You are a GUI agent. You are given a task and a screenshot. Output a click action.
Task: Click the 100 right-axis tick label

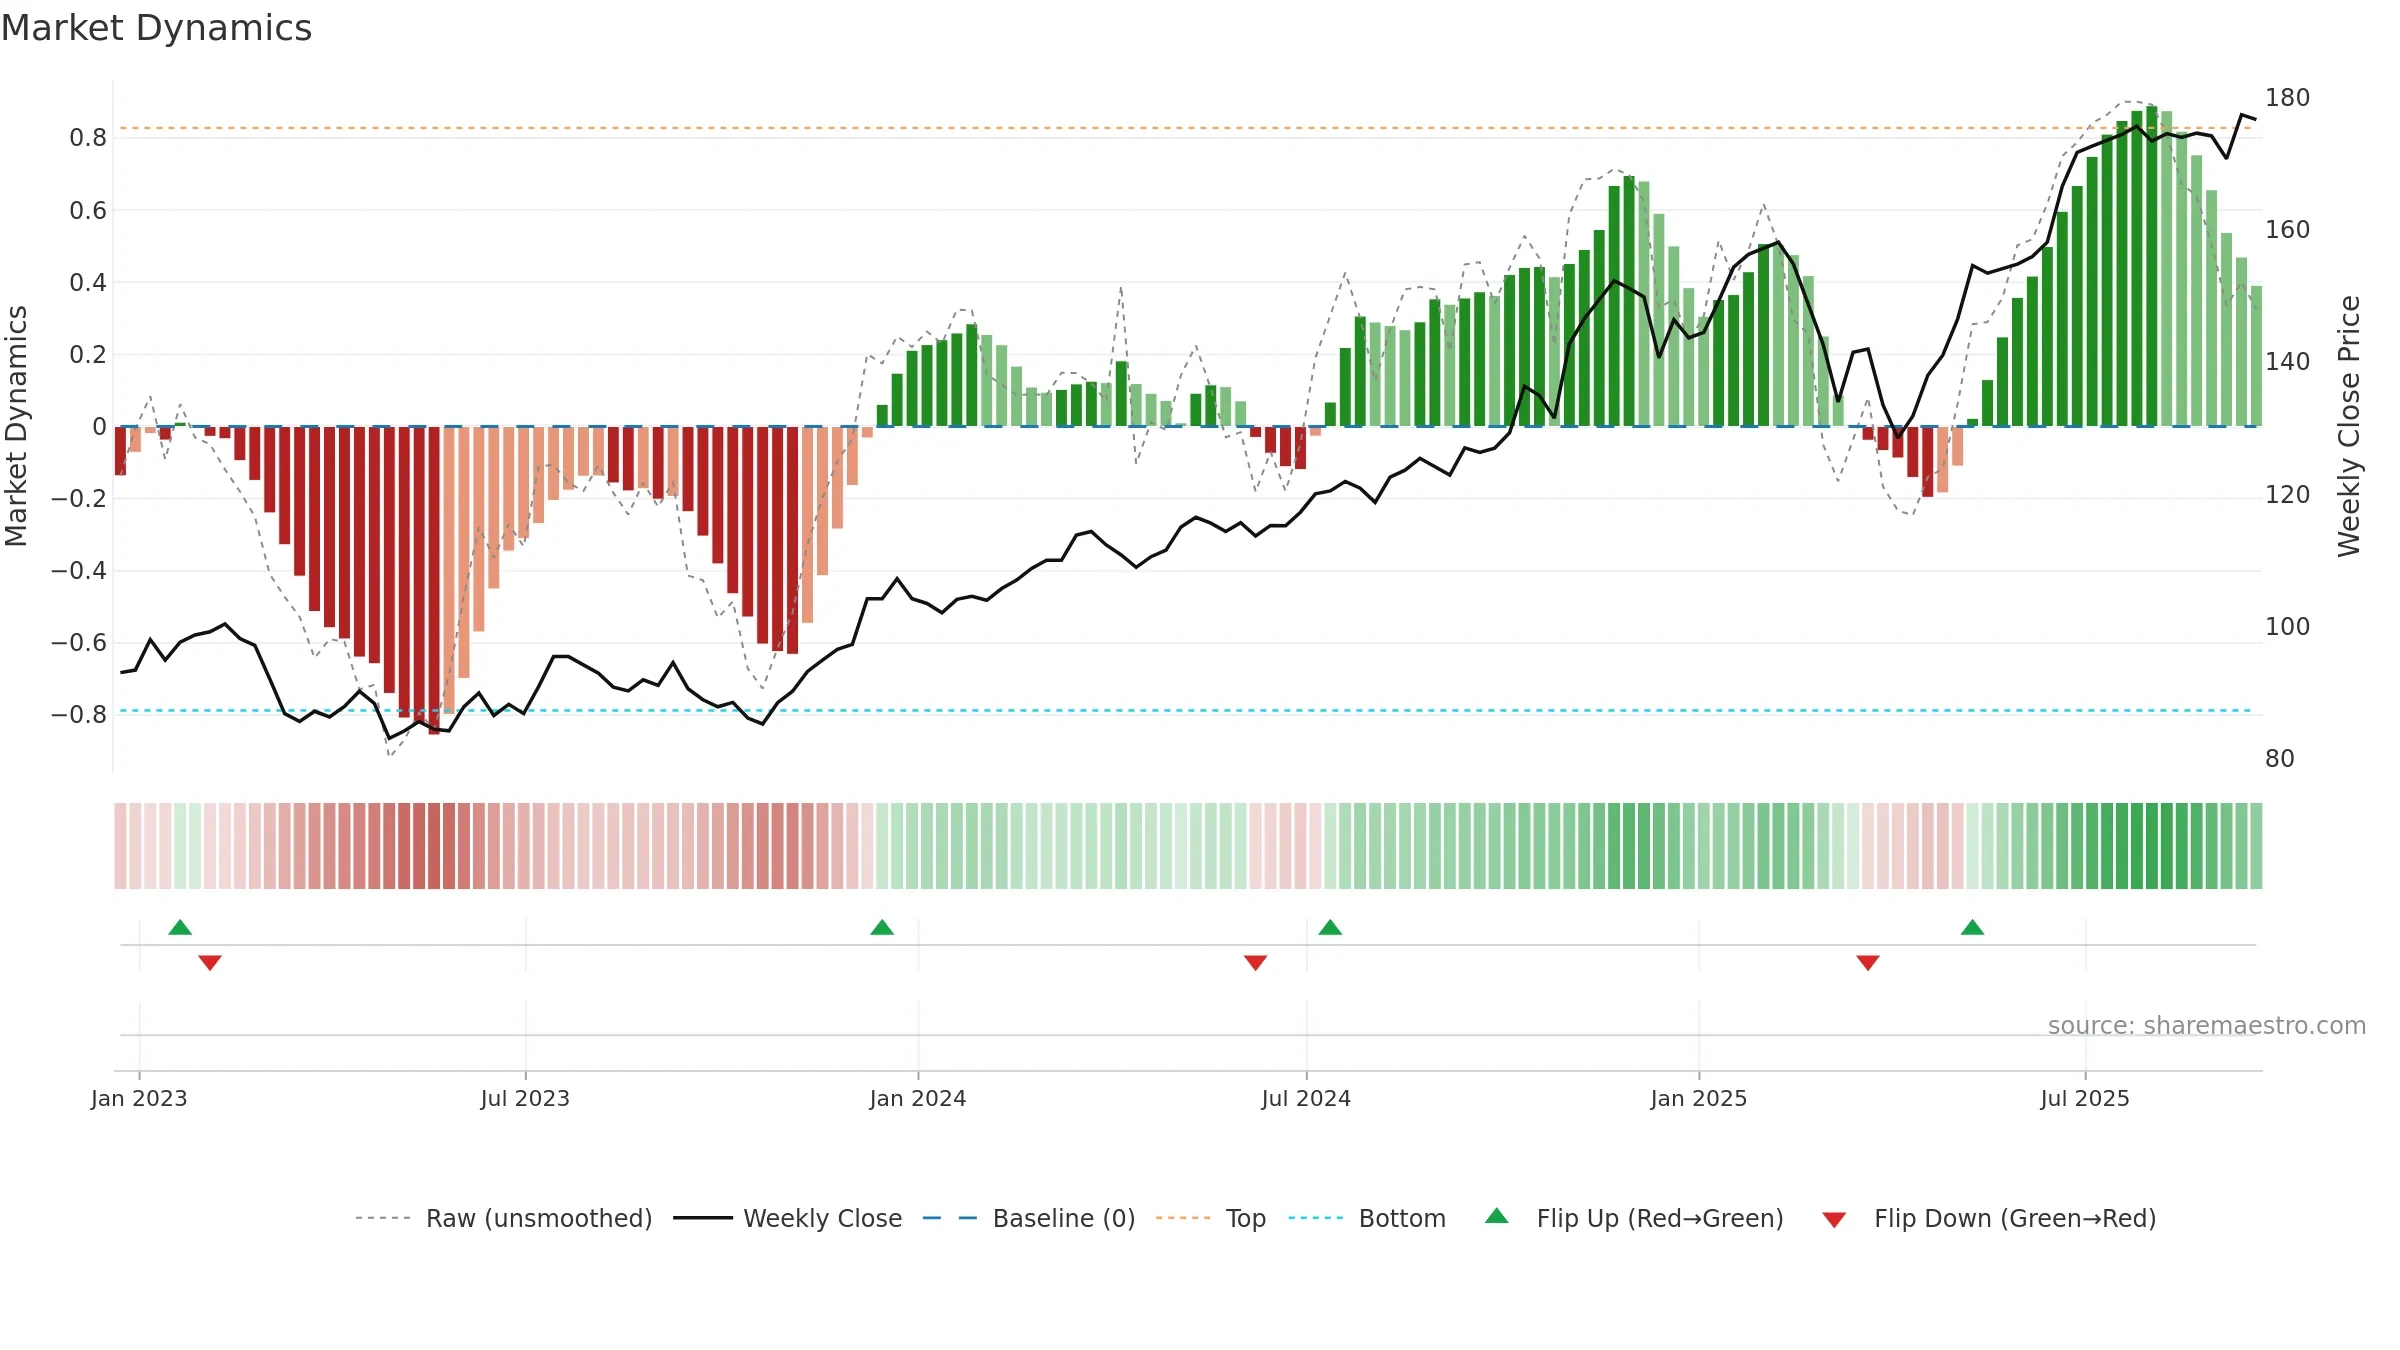(x=2287, y=627)
